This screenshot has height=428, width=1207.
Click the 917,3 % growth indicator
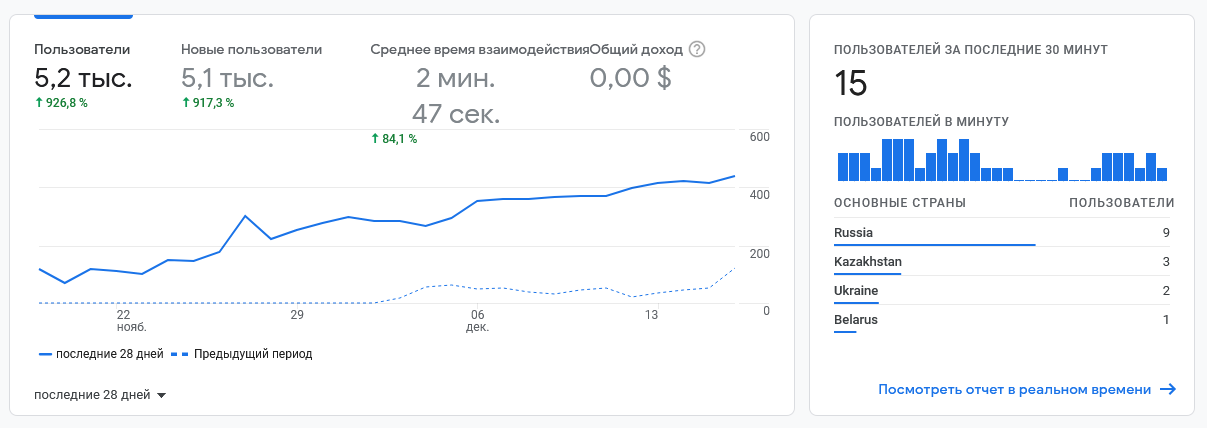click(x=208, y=102)
